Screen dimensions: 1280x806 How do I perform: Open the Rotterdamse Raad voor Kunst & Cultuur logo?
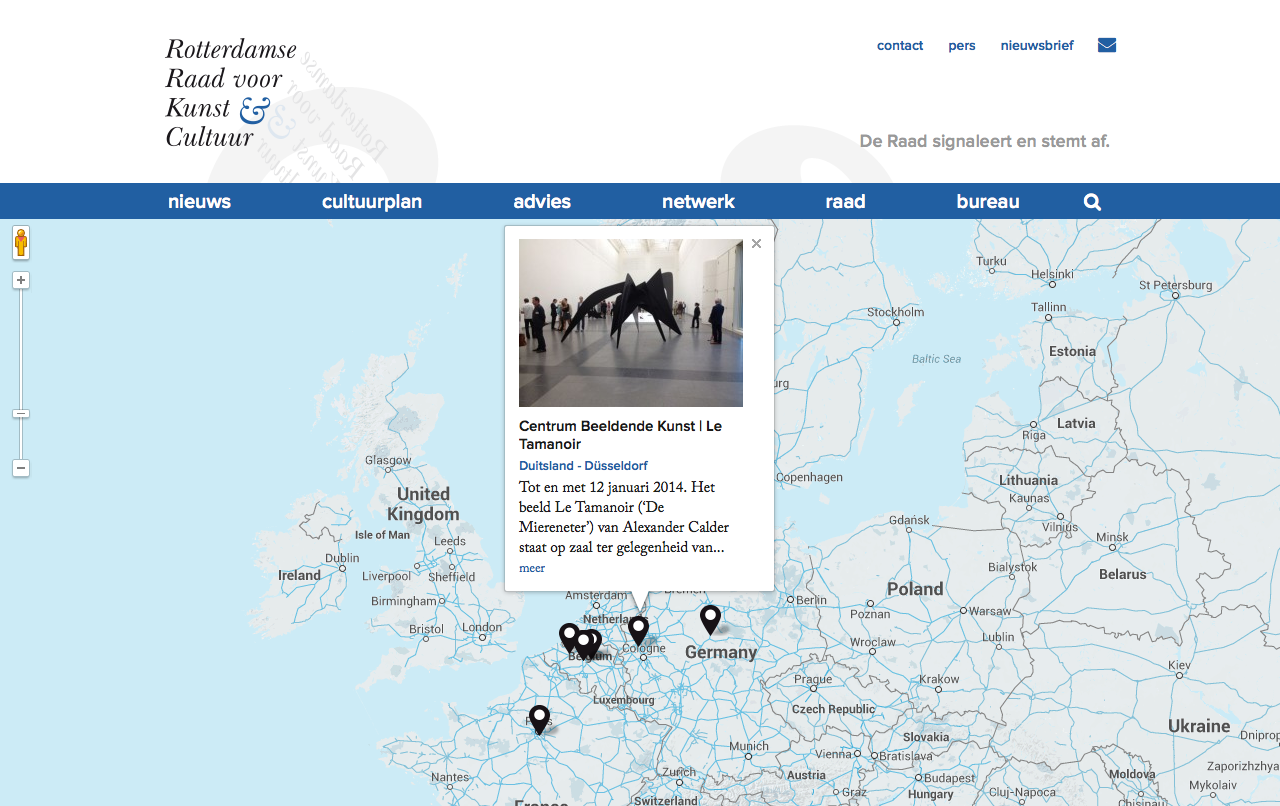pos(231,93)
